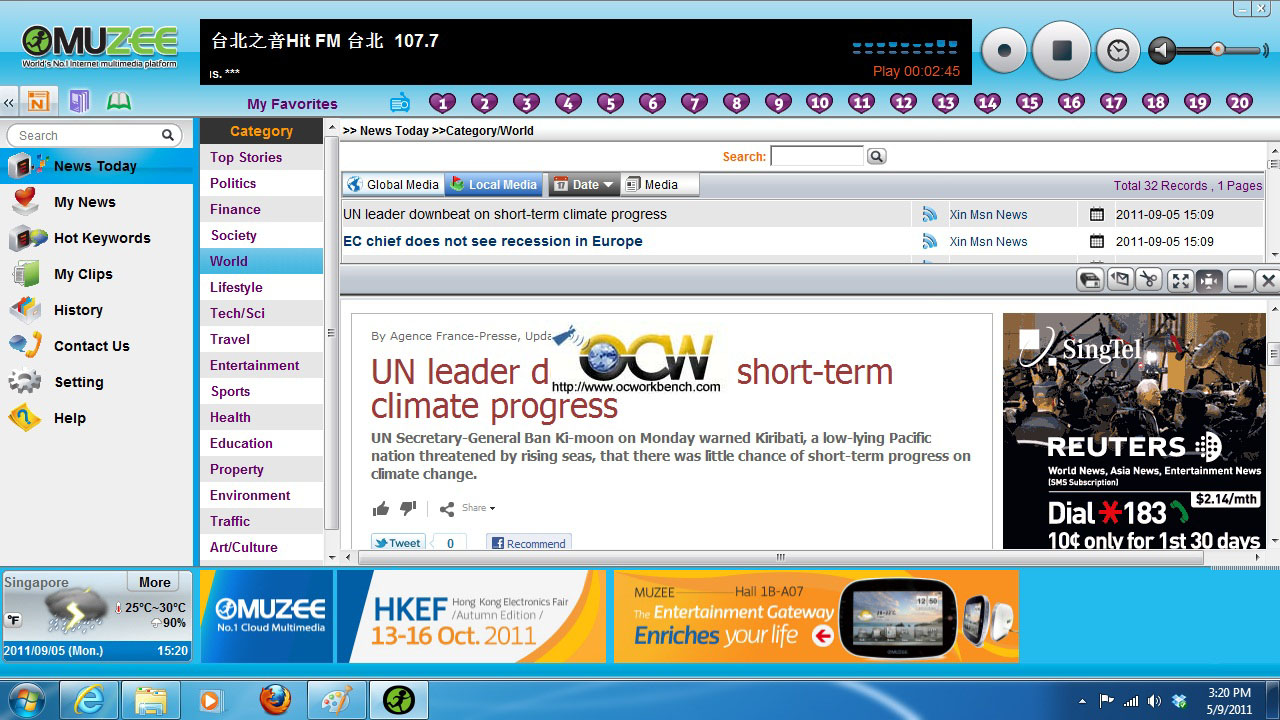Open headline 'UN leader downbeat on short-term climate progress'

(x=505, y=214)
